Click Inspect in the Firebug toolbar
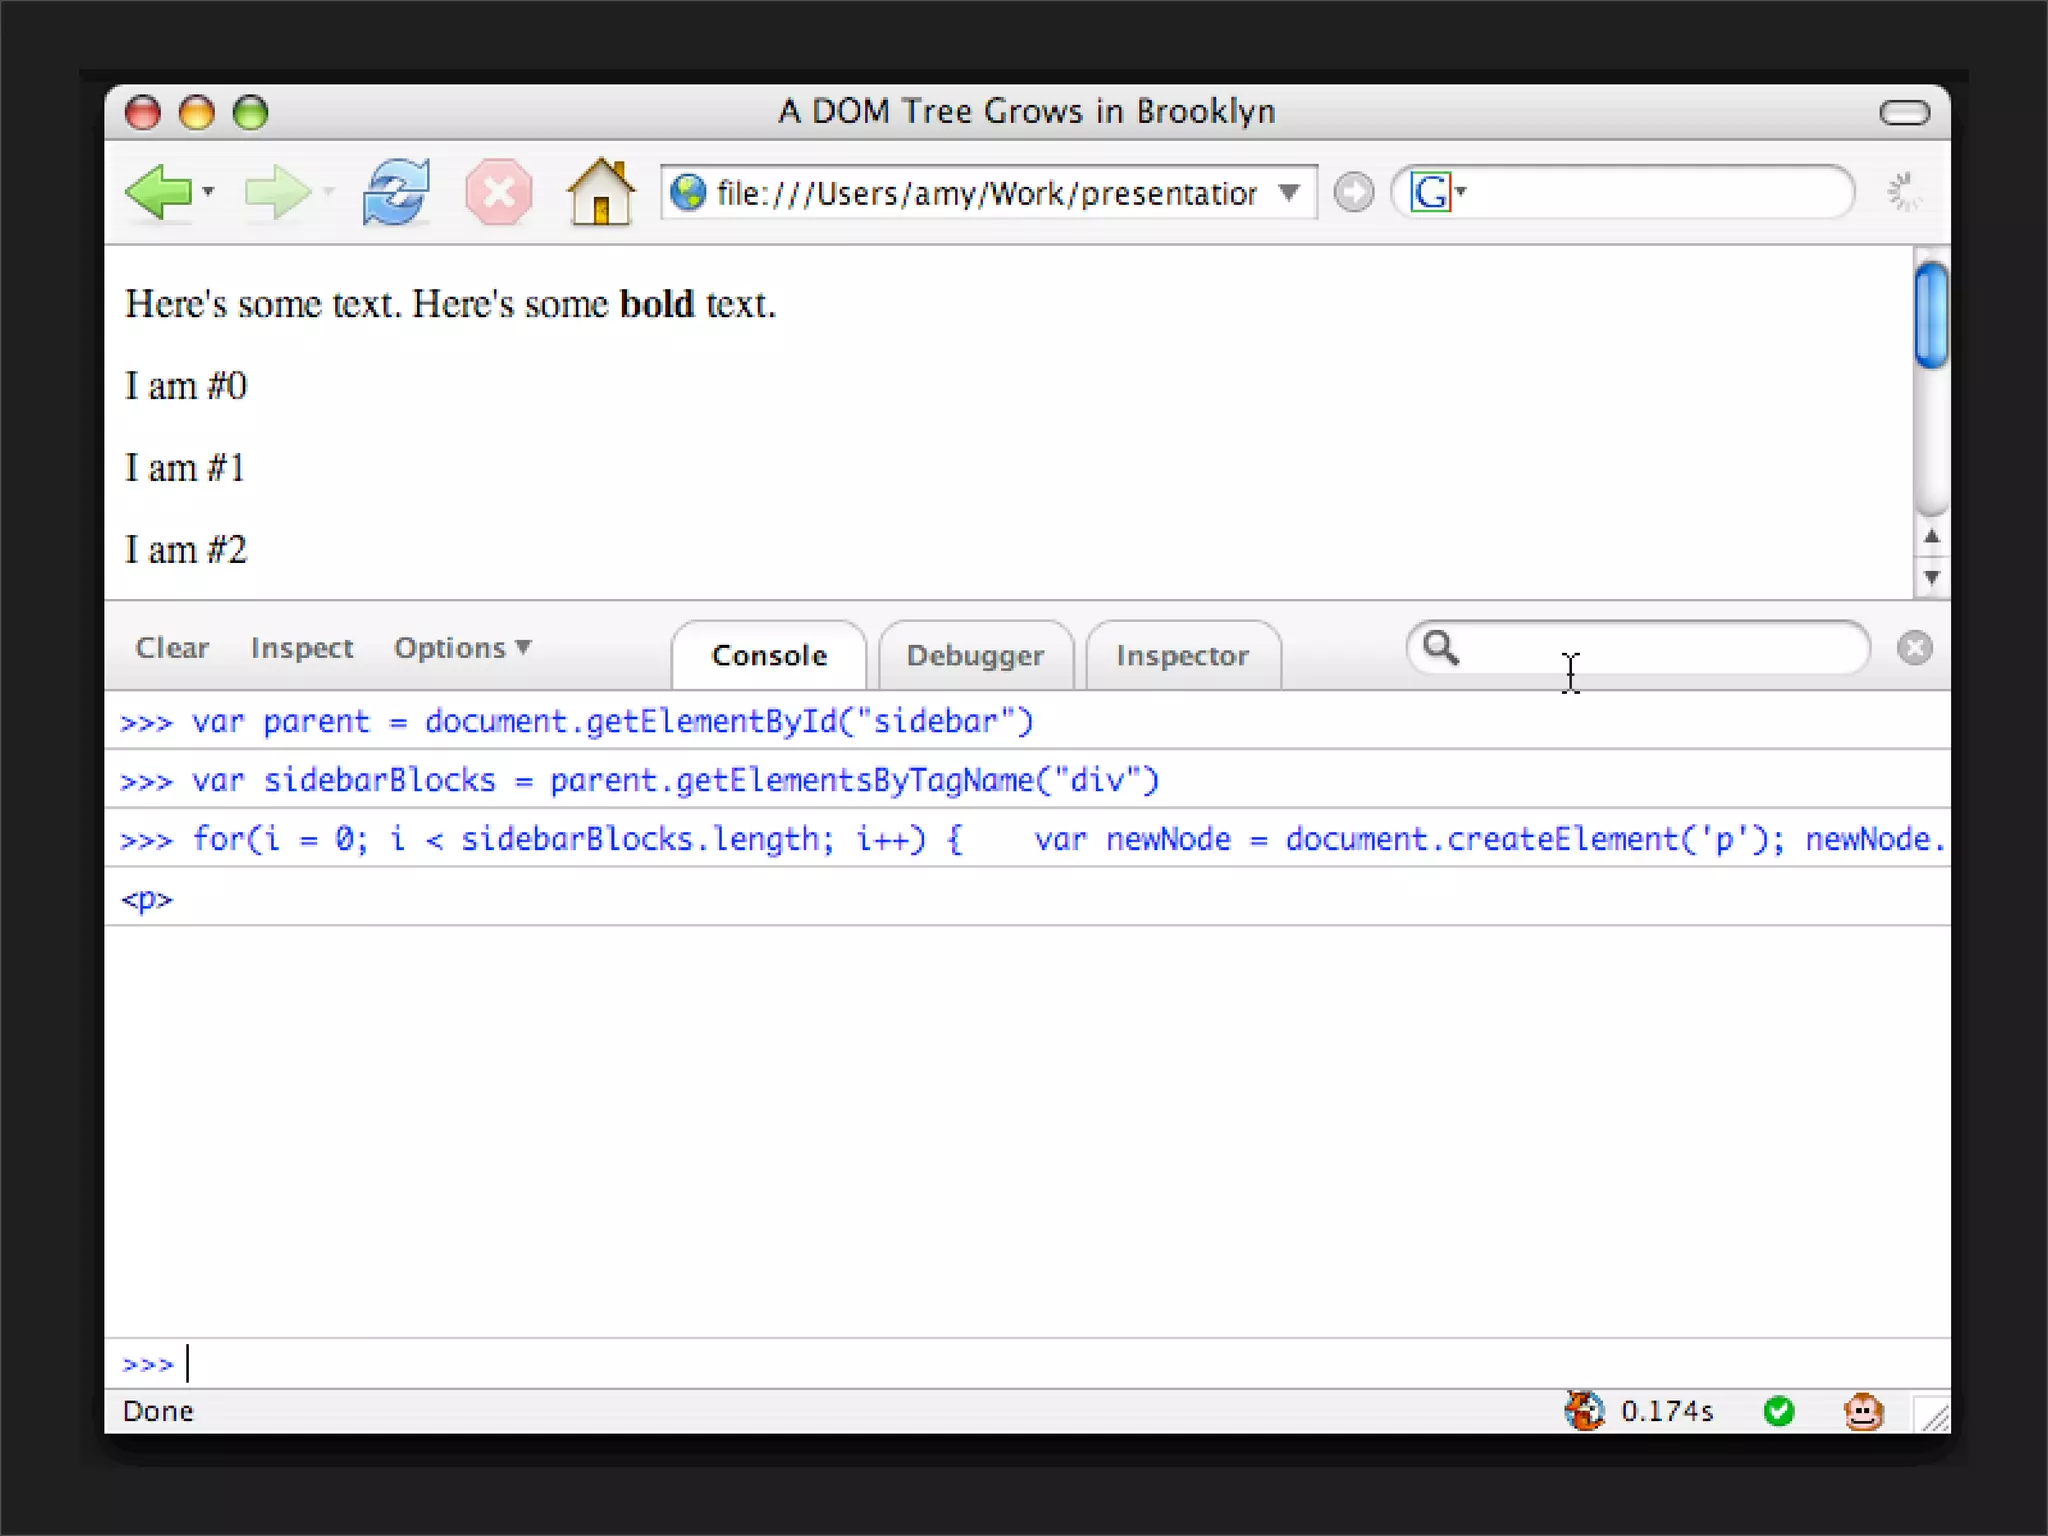This screenshot has height=1536, width=2048. pos(302,648)
